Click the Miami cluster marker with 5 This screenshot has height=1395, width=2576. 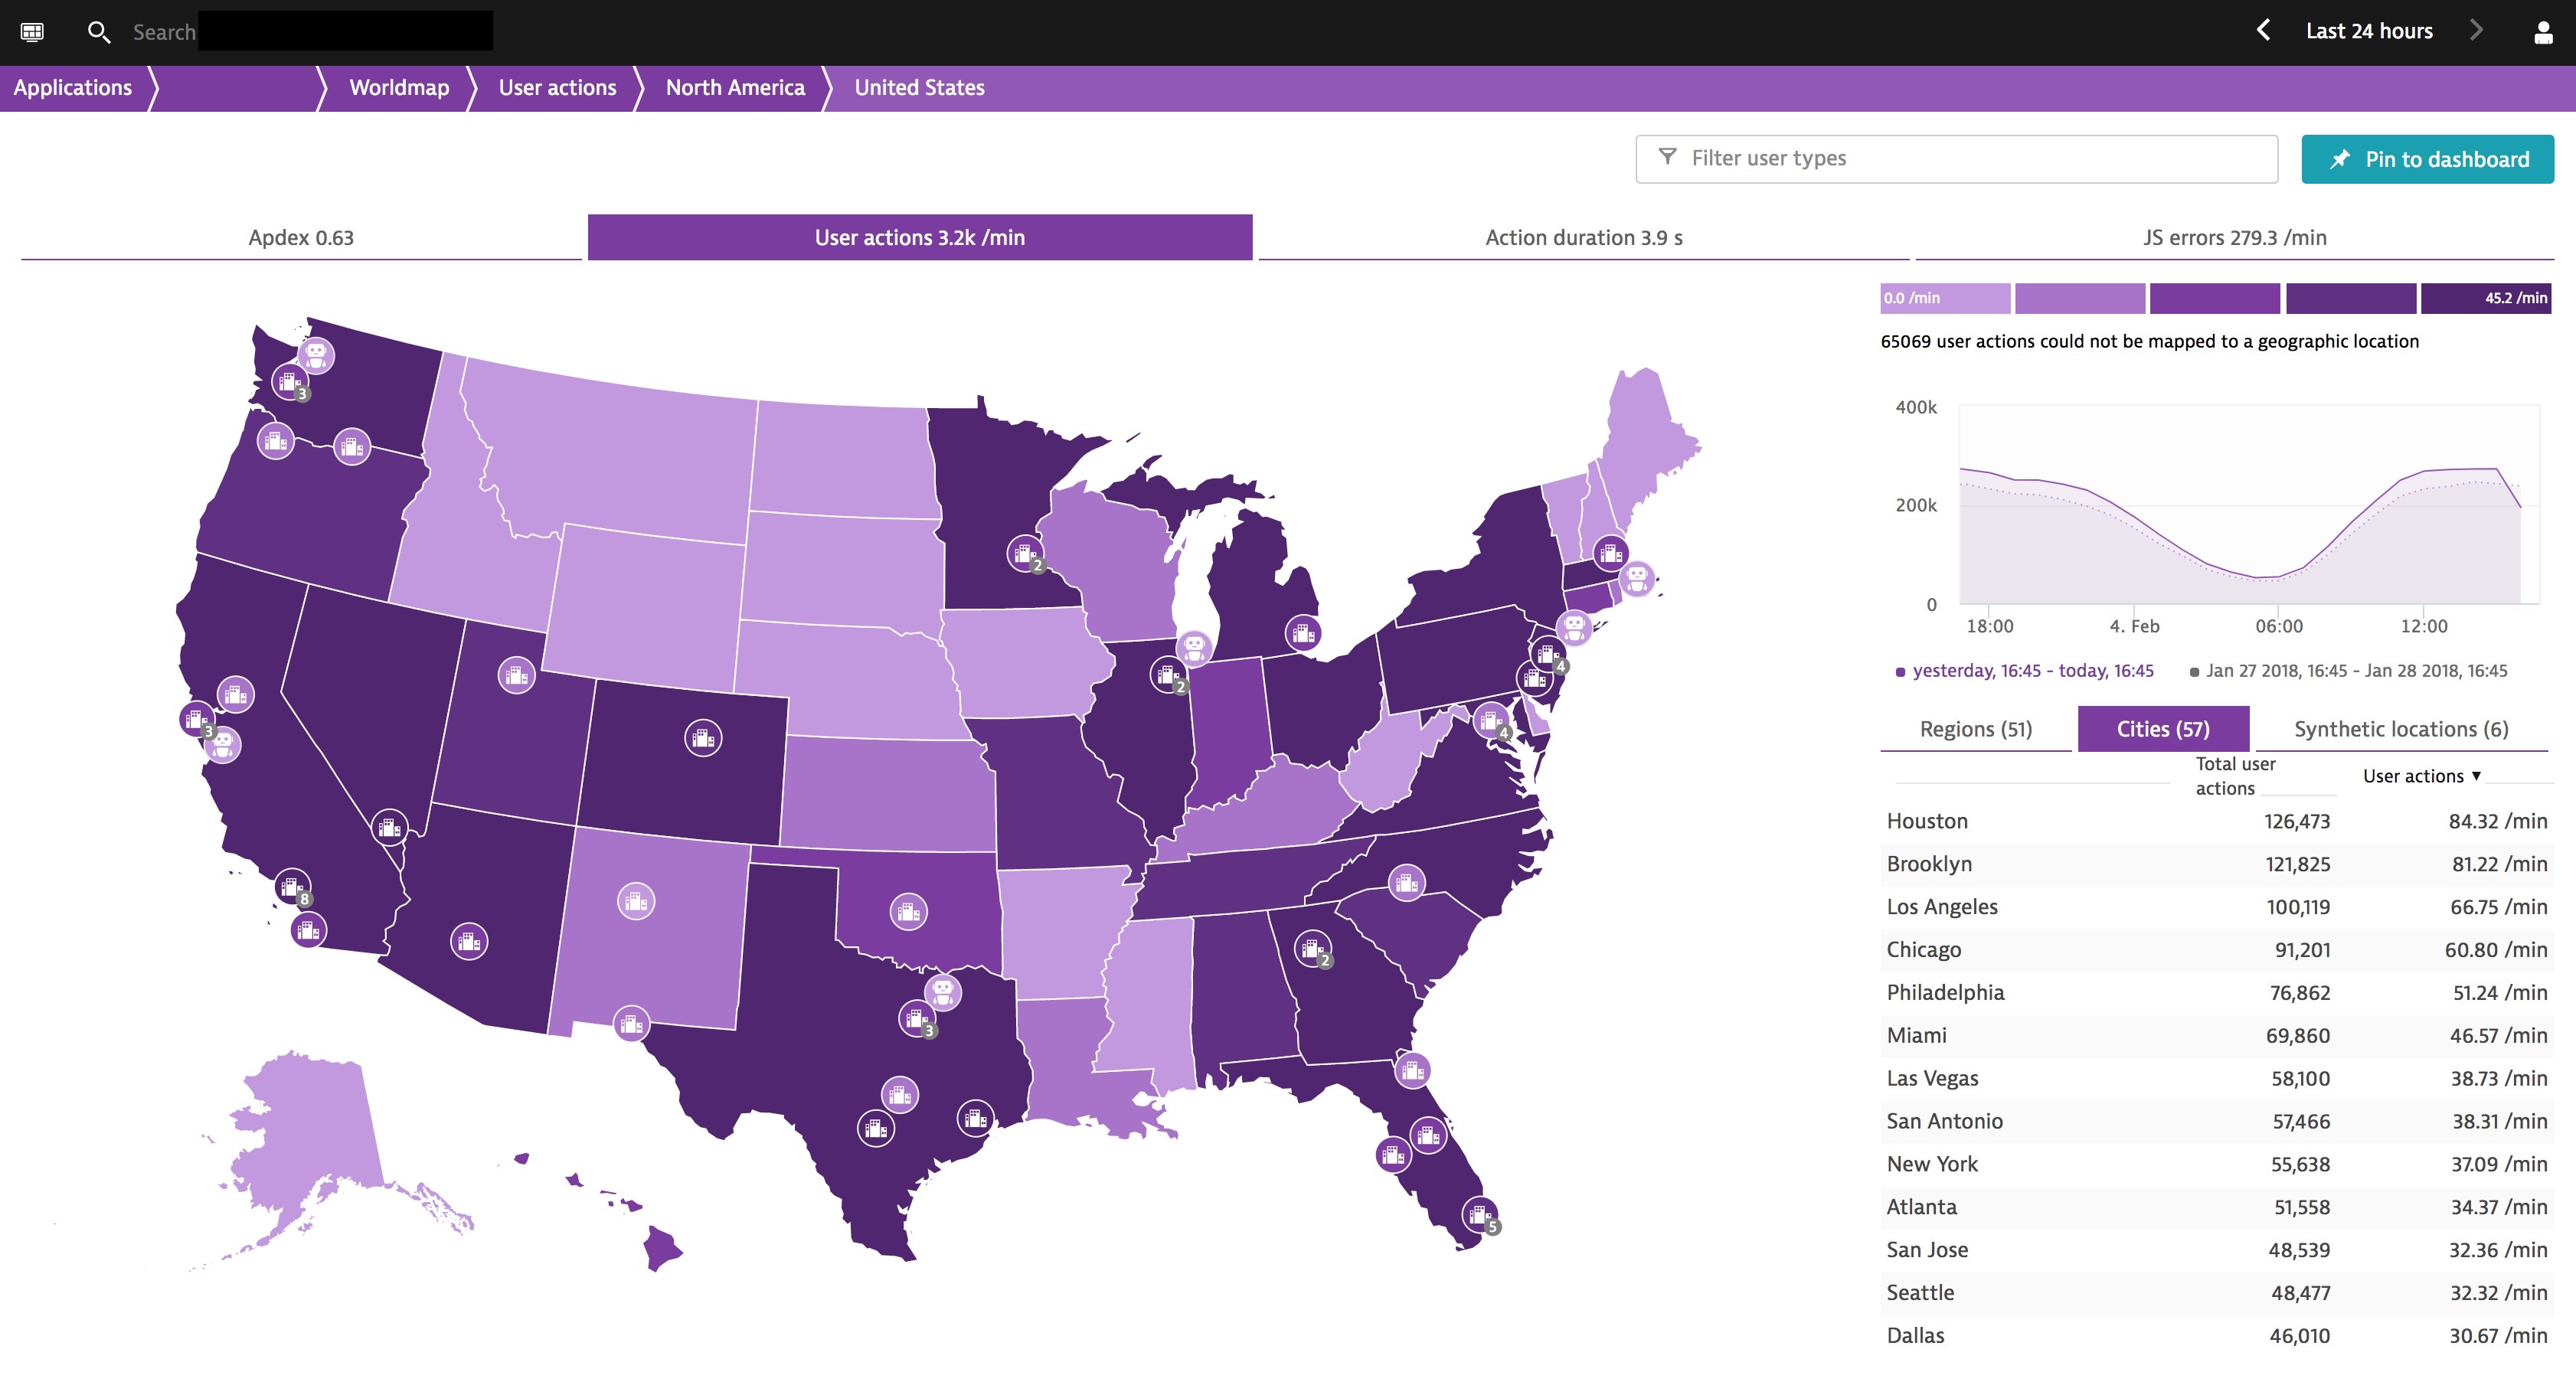point(1481,1216)
